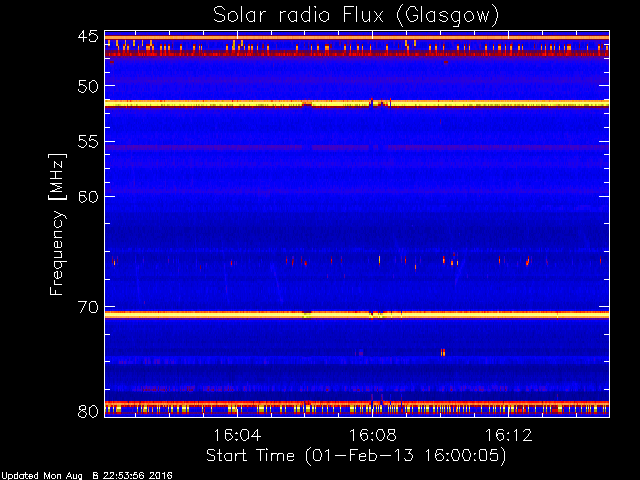Click the 80 frequency axis label
Image resolution: width=640 pixels, height=480 pixels.
[88, 411]
